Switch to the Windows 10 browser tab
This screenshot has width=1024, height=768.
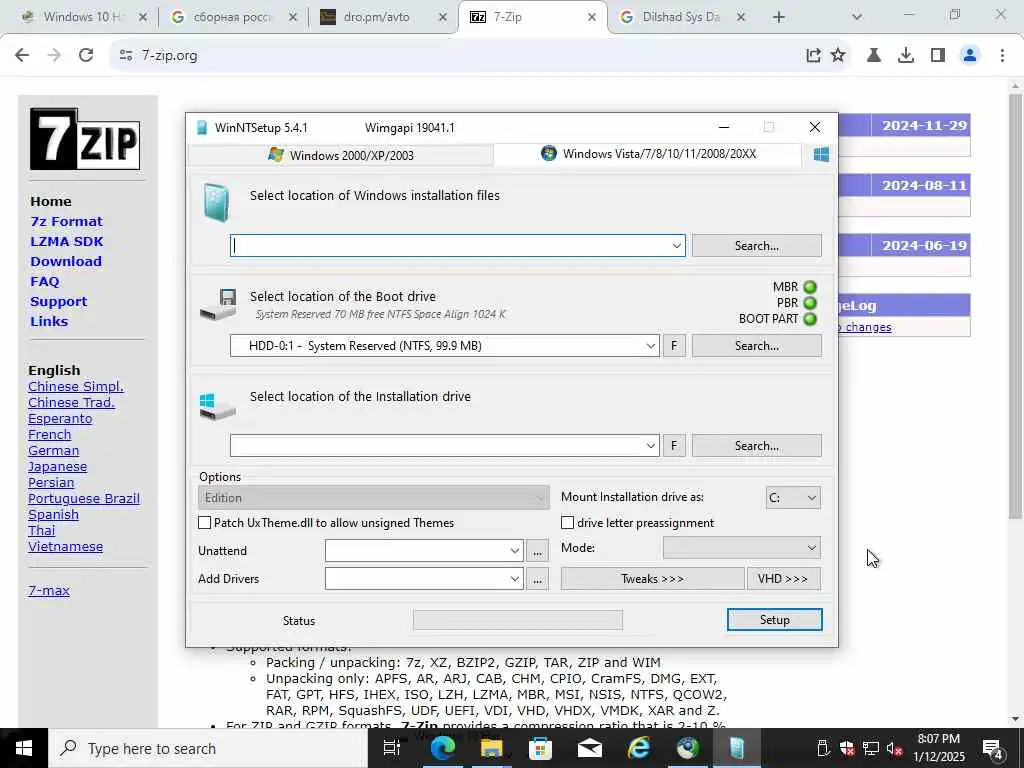(x=84, y=17)
